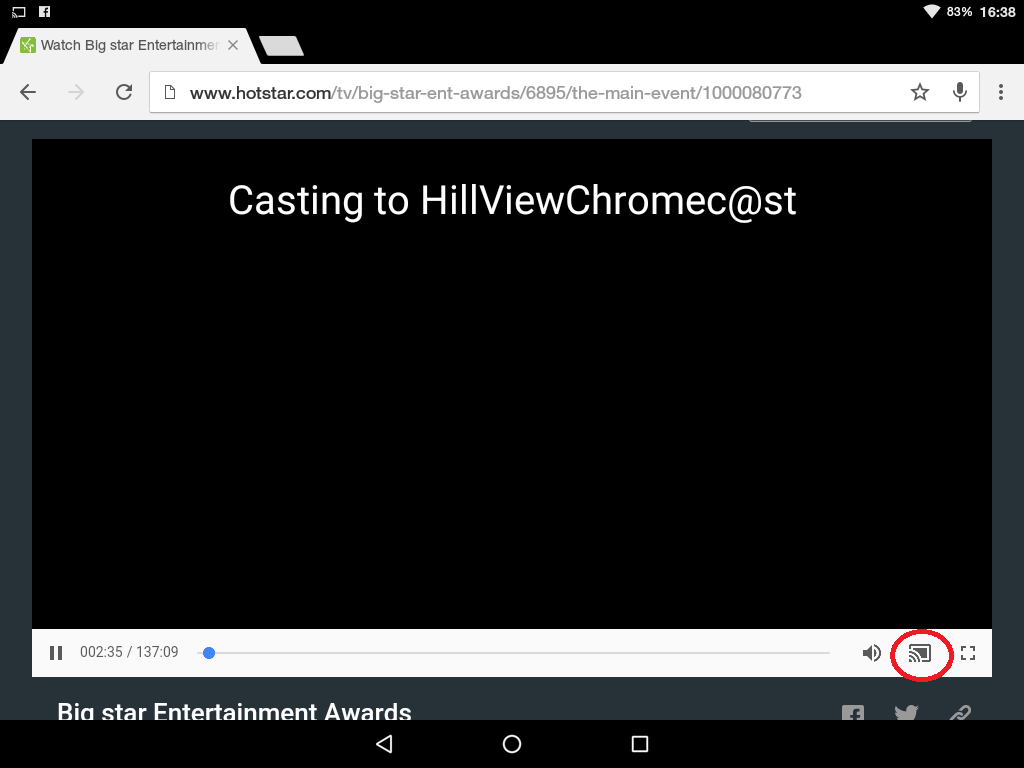Bookmark this page with the star icon
Image resolution: width=1024 pixels, height=768 pixels.
pyautogui.click(x=920, y=92)
